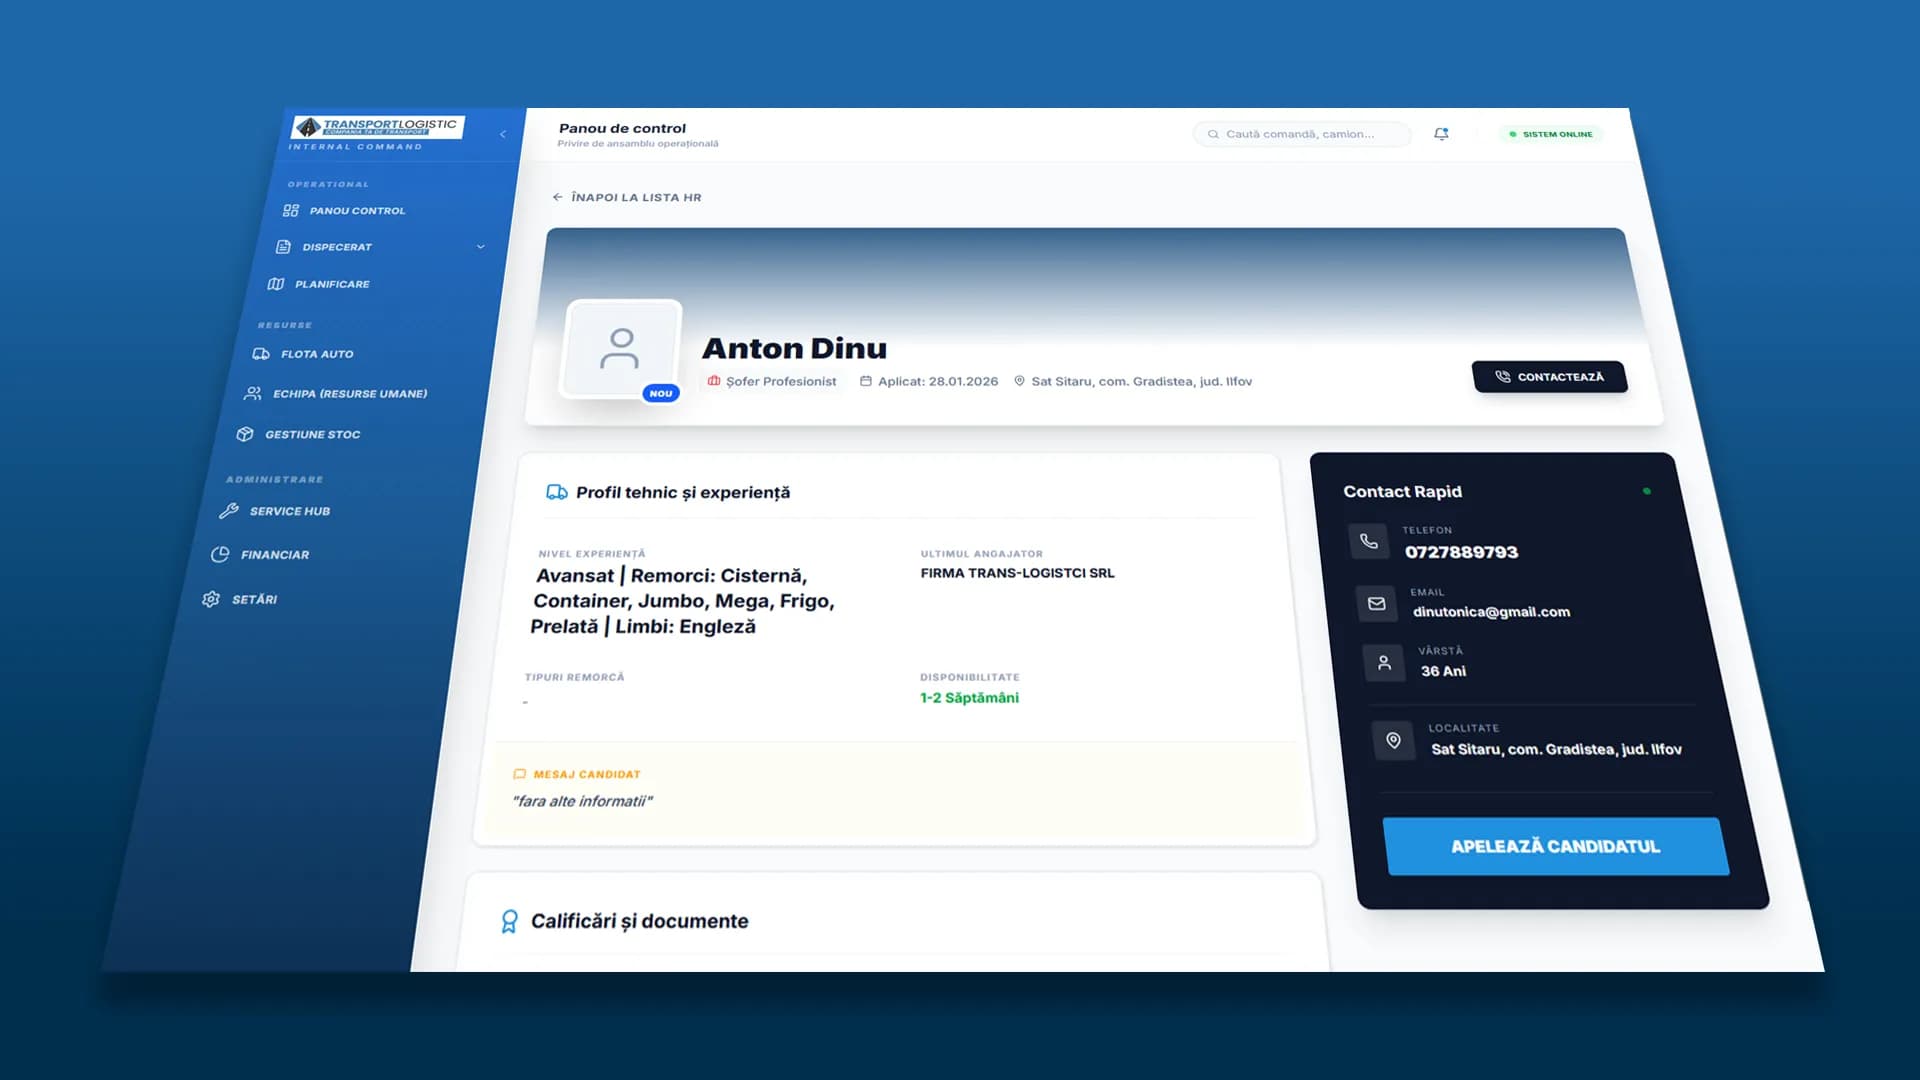Image resolution: width=1920 pixels, height=1080 pixels.
Task: Expand the Dispecerat submenu chevron
Action: tap(481, 247)
